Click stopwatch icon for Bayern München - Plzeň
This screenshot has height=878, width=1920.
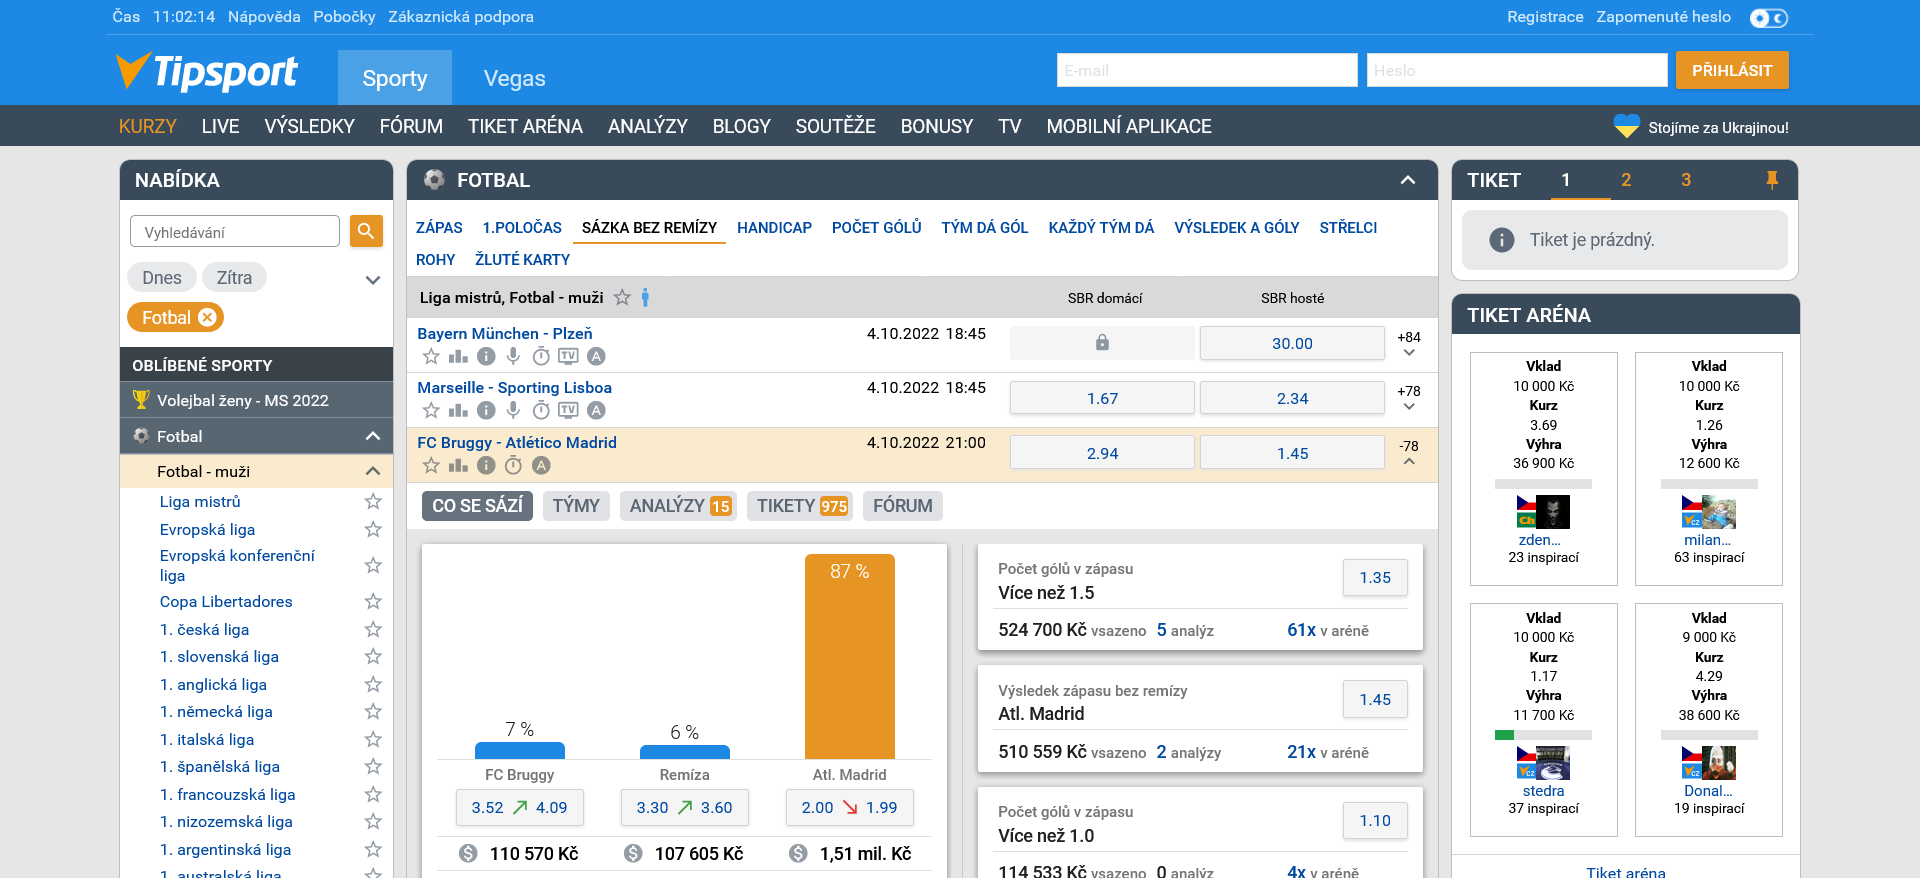[x=541, y=356]
